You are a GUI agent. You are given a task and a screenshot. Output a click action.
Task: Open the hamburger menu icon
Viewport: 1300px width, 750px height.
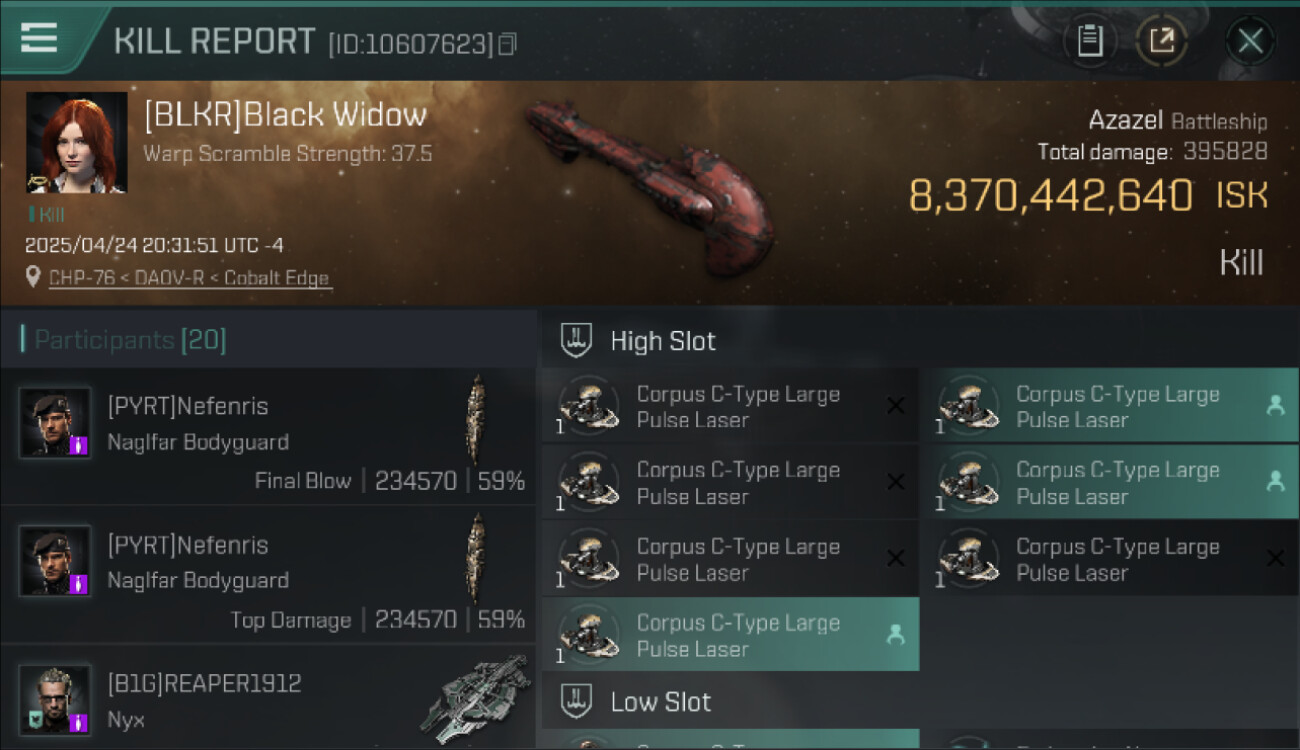(x=38, y=37)
